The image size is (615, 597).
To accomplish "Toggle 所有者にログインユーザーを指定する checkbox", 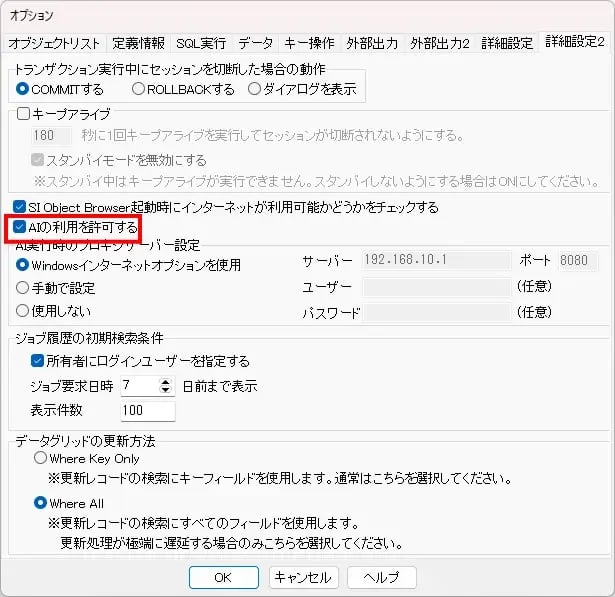I will (38, 360).
